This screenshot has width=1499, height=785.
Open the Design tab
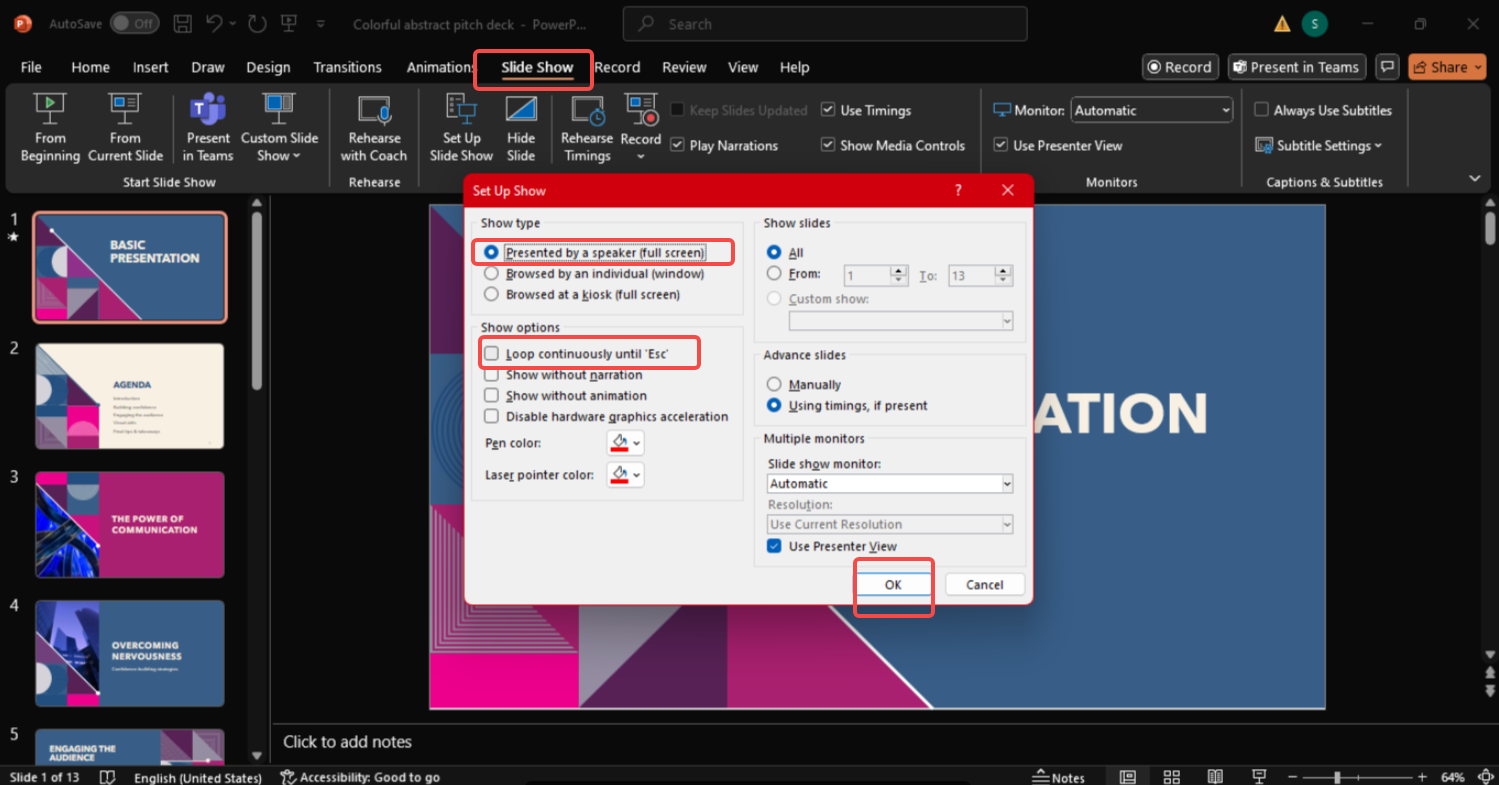[x=268, y=67]
